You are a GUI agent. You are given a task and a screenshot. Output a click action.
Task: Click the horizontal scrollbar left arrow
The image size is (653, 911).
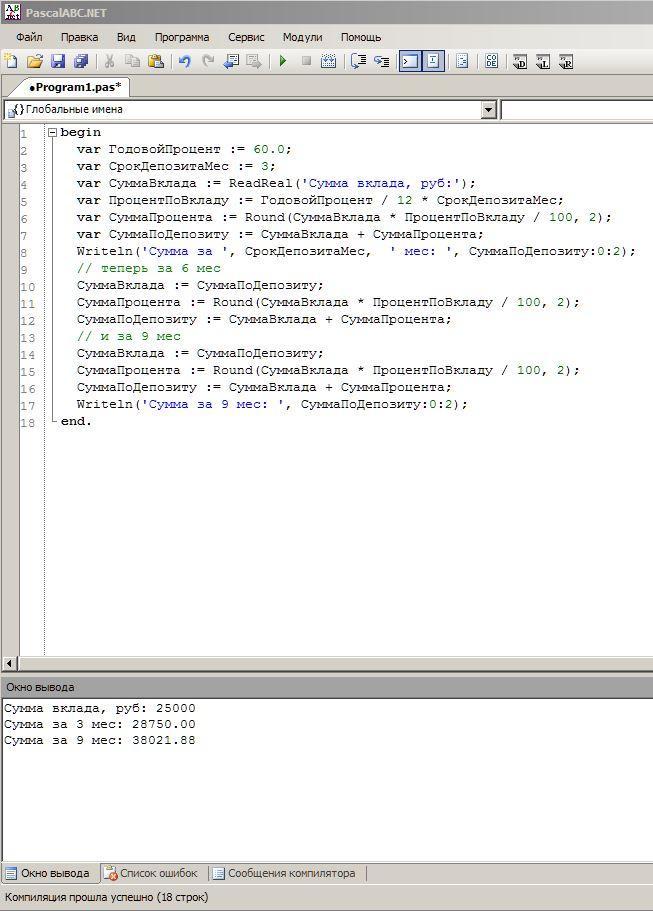point(10,663)
